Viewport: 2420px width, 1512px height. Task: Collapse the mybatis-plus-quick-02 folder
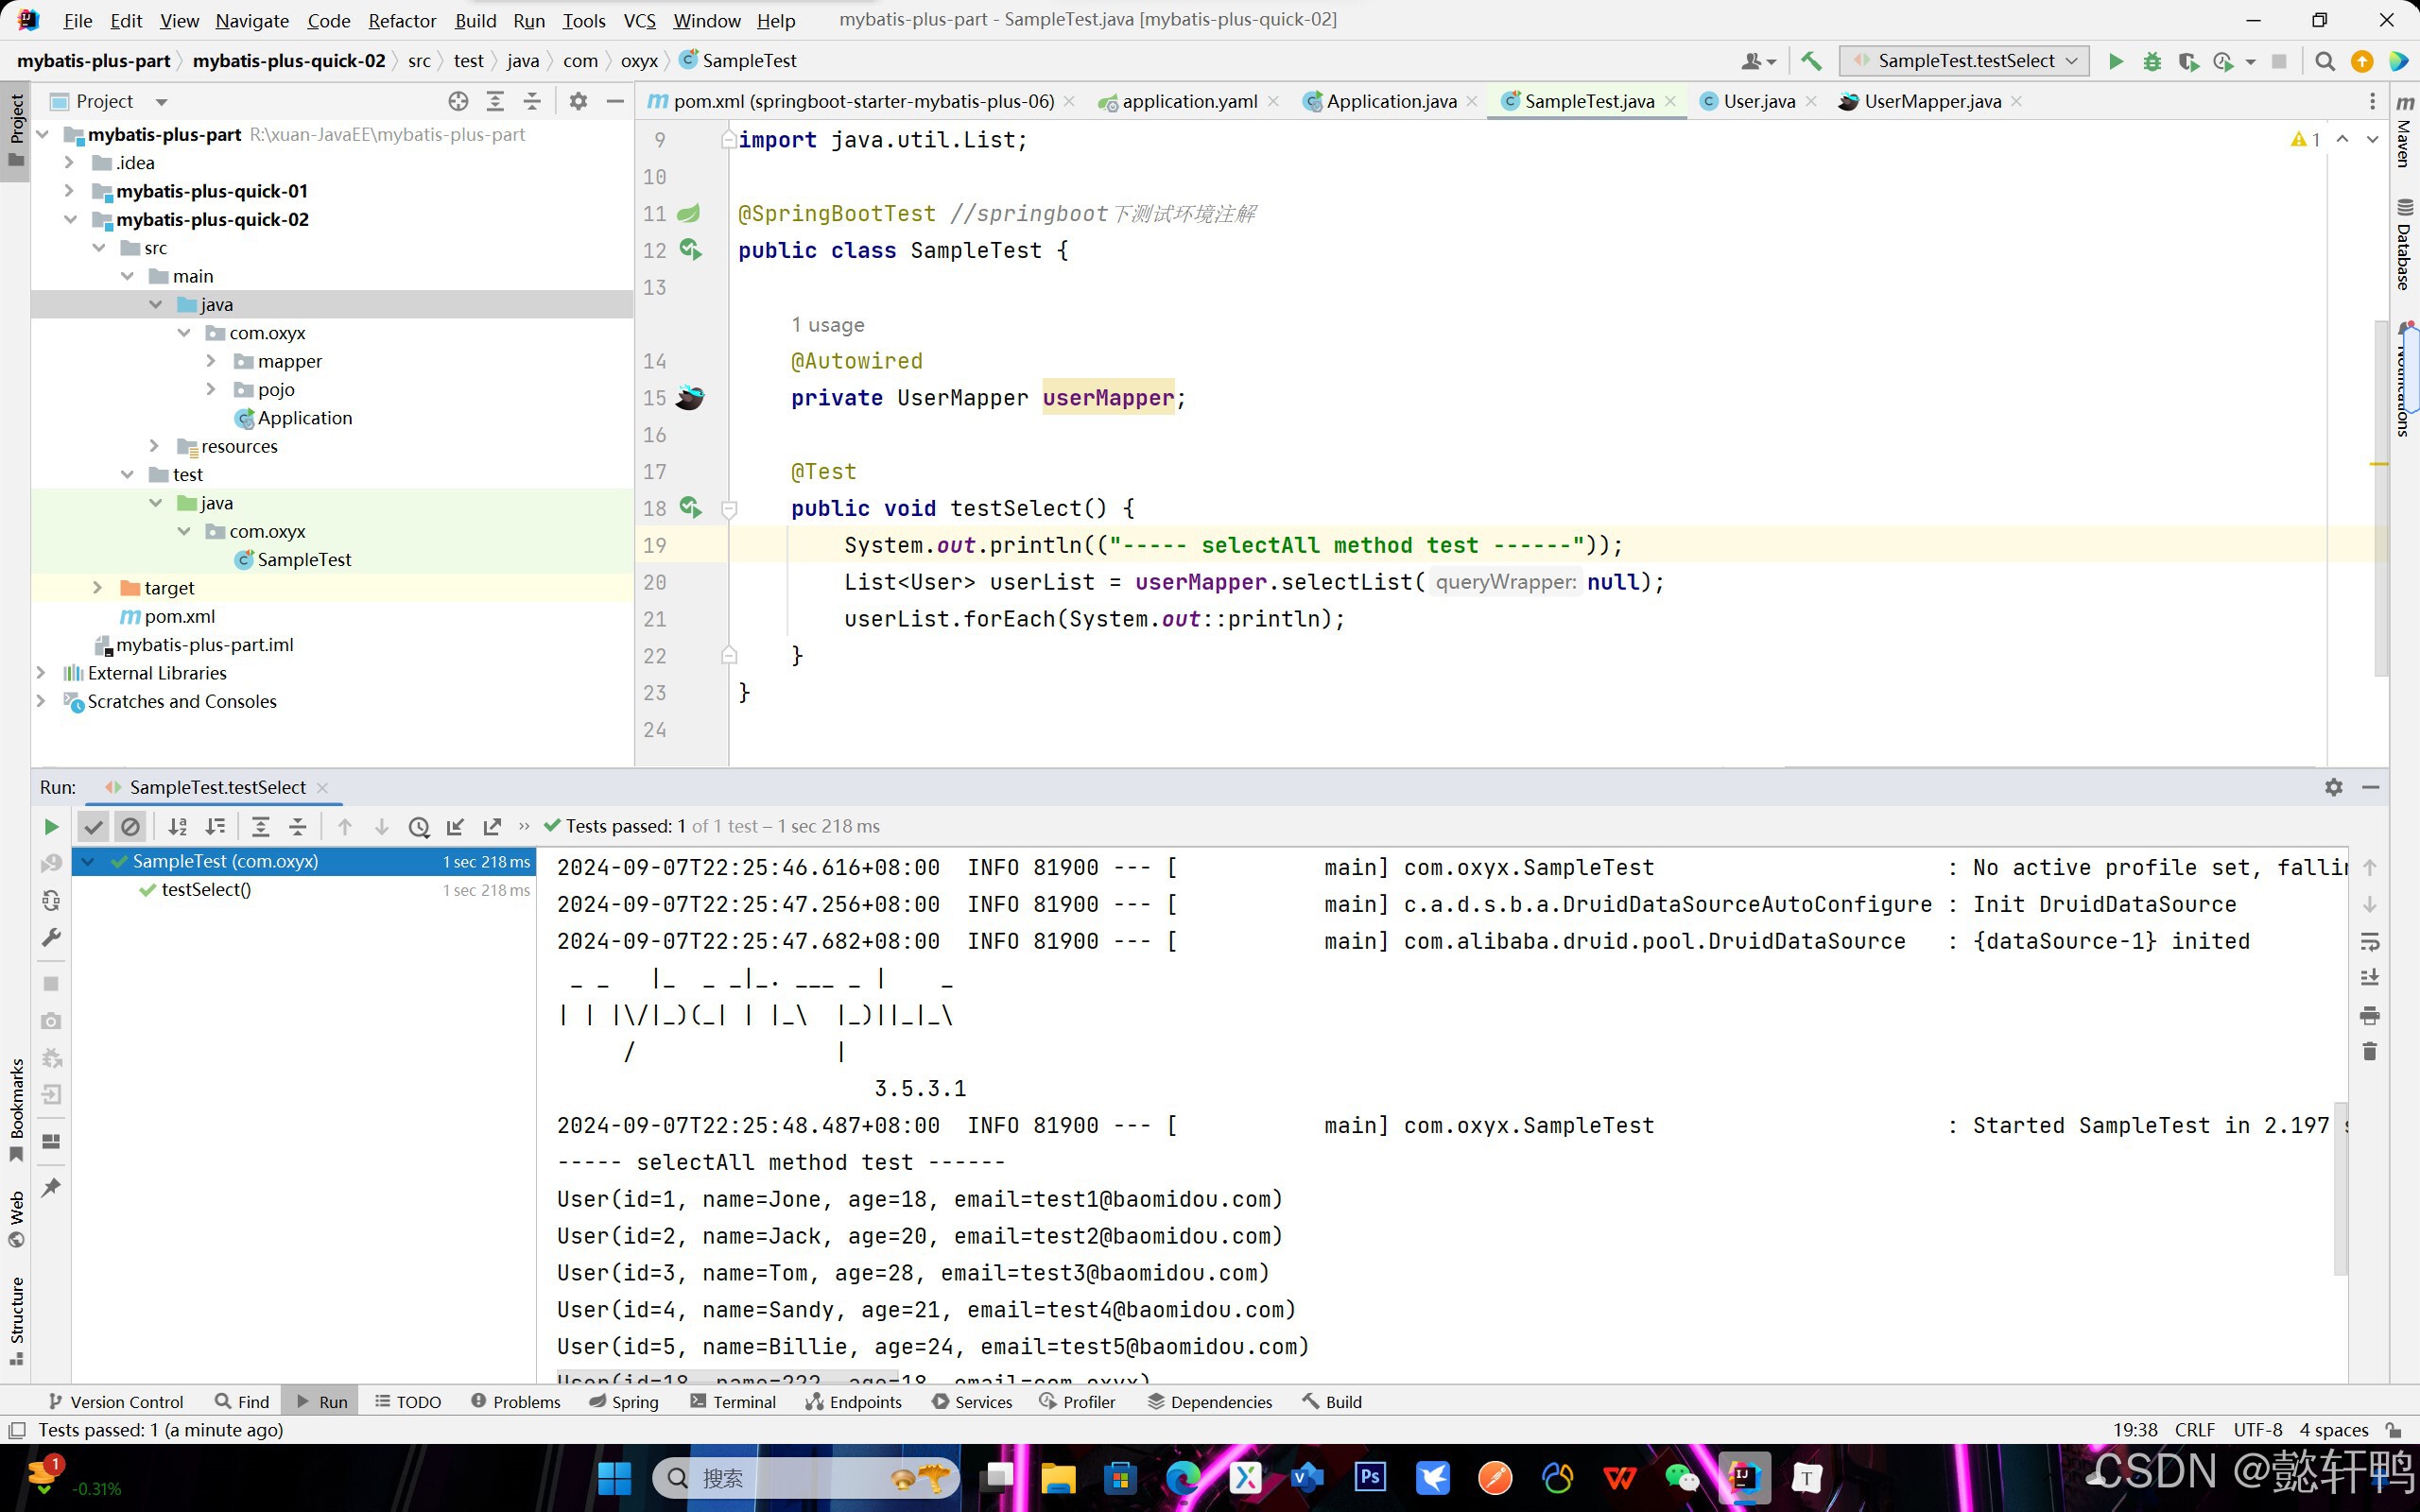click(71, 219)
